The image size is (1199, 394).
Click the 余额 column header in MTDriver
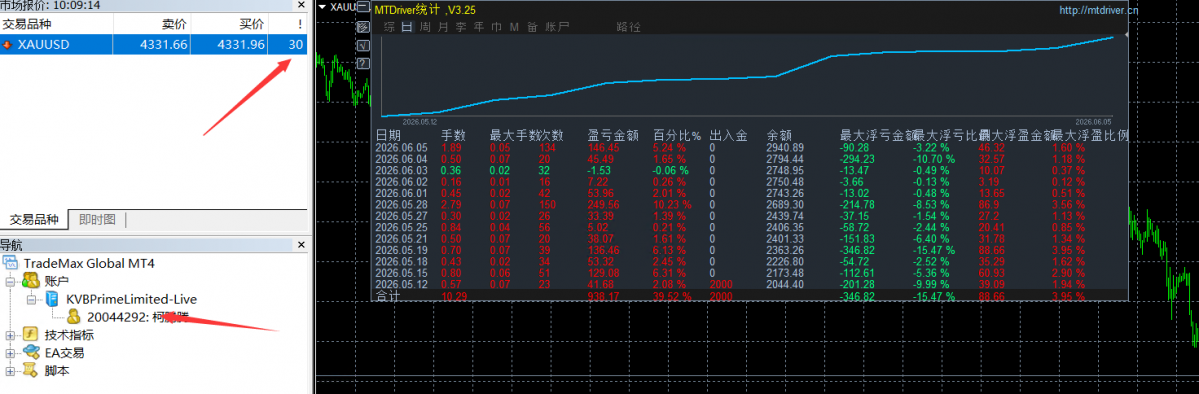click(x=779, y=135)
